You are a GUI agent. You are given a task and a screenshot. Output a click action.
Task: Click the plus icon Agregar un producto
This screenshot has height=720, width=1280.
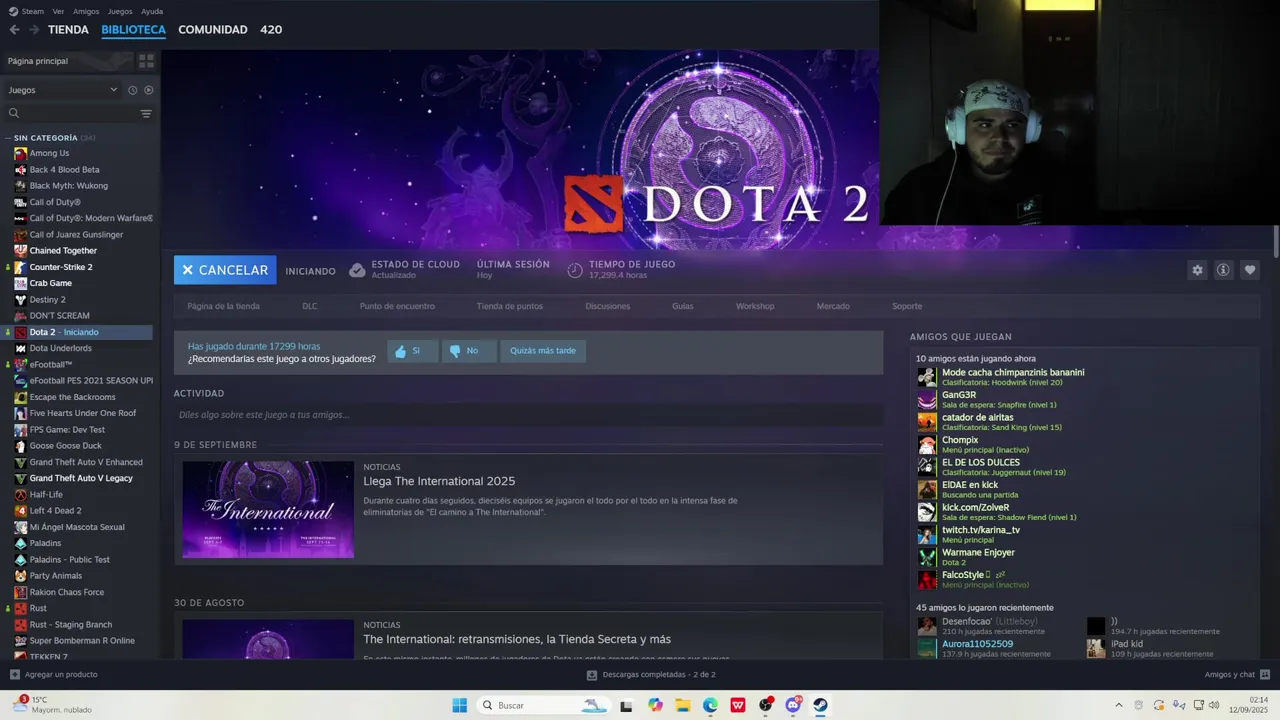pos(14,675)
